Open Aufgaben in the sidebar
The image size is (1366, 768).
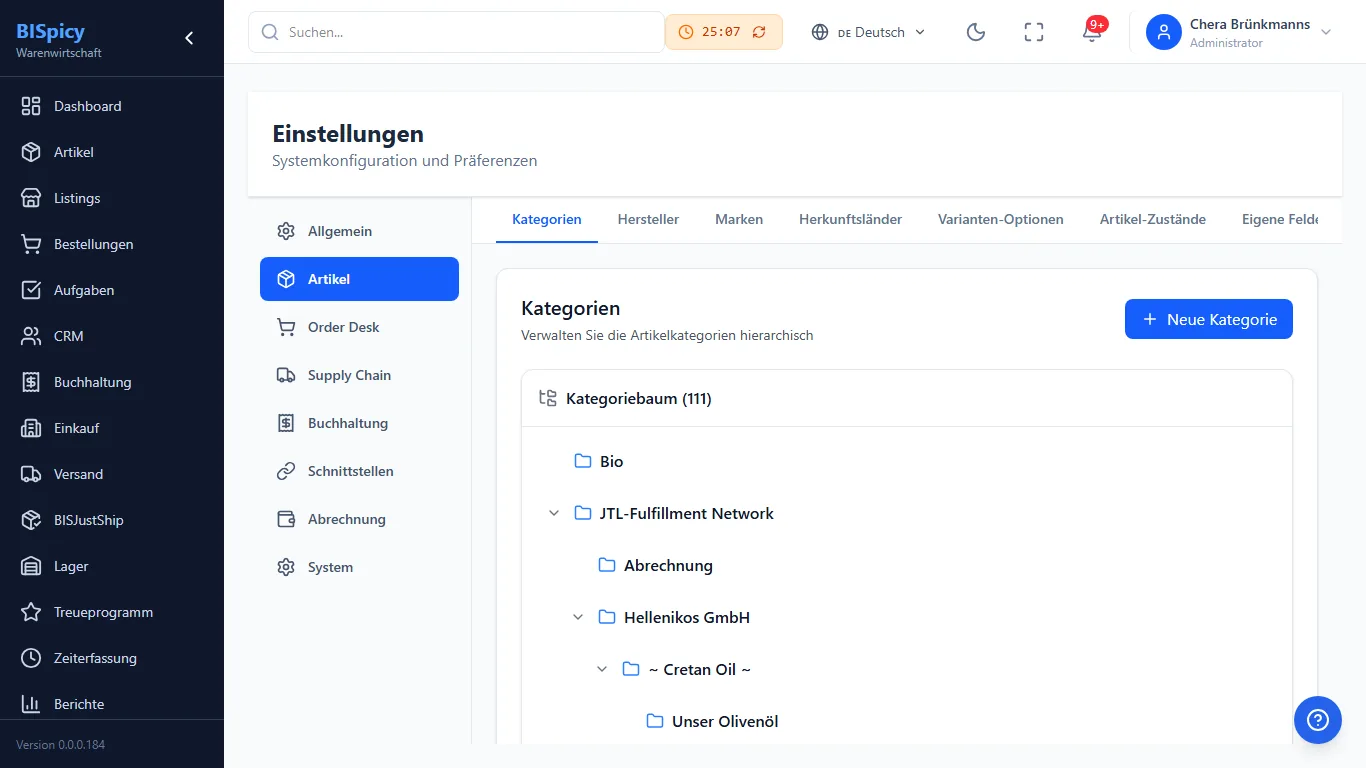coord(112,290)
